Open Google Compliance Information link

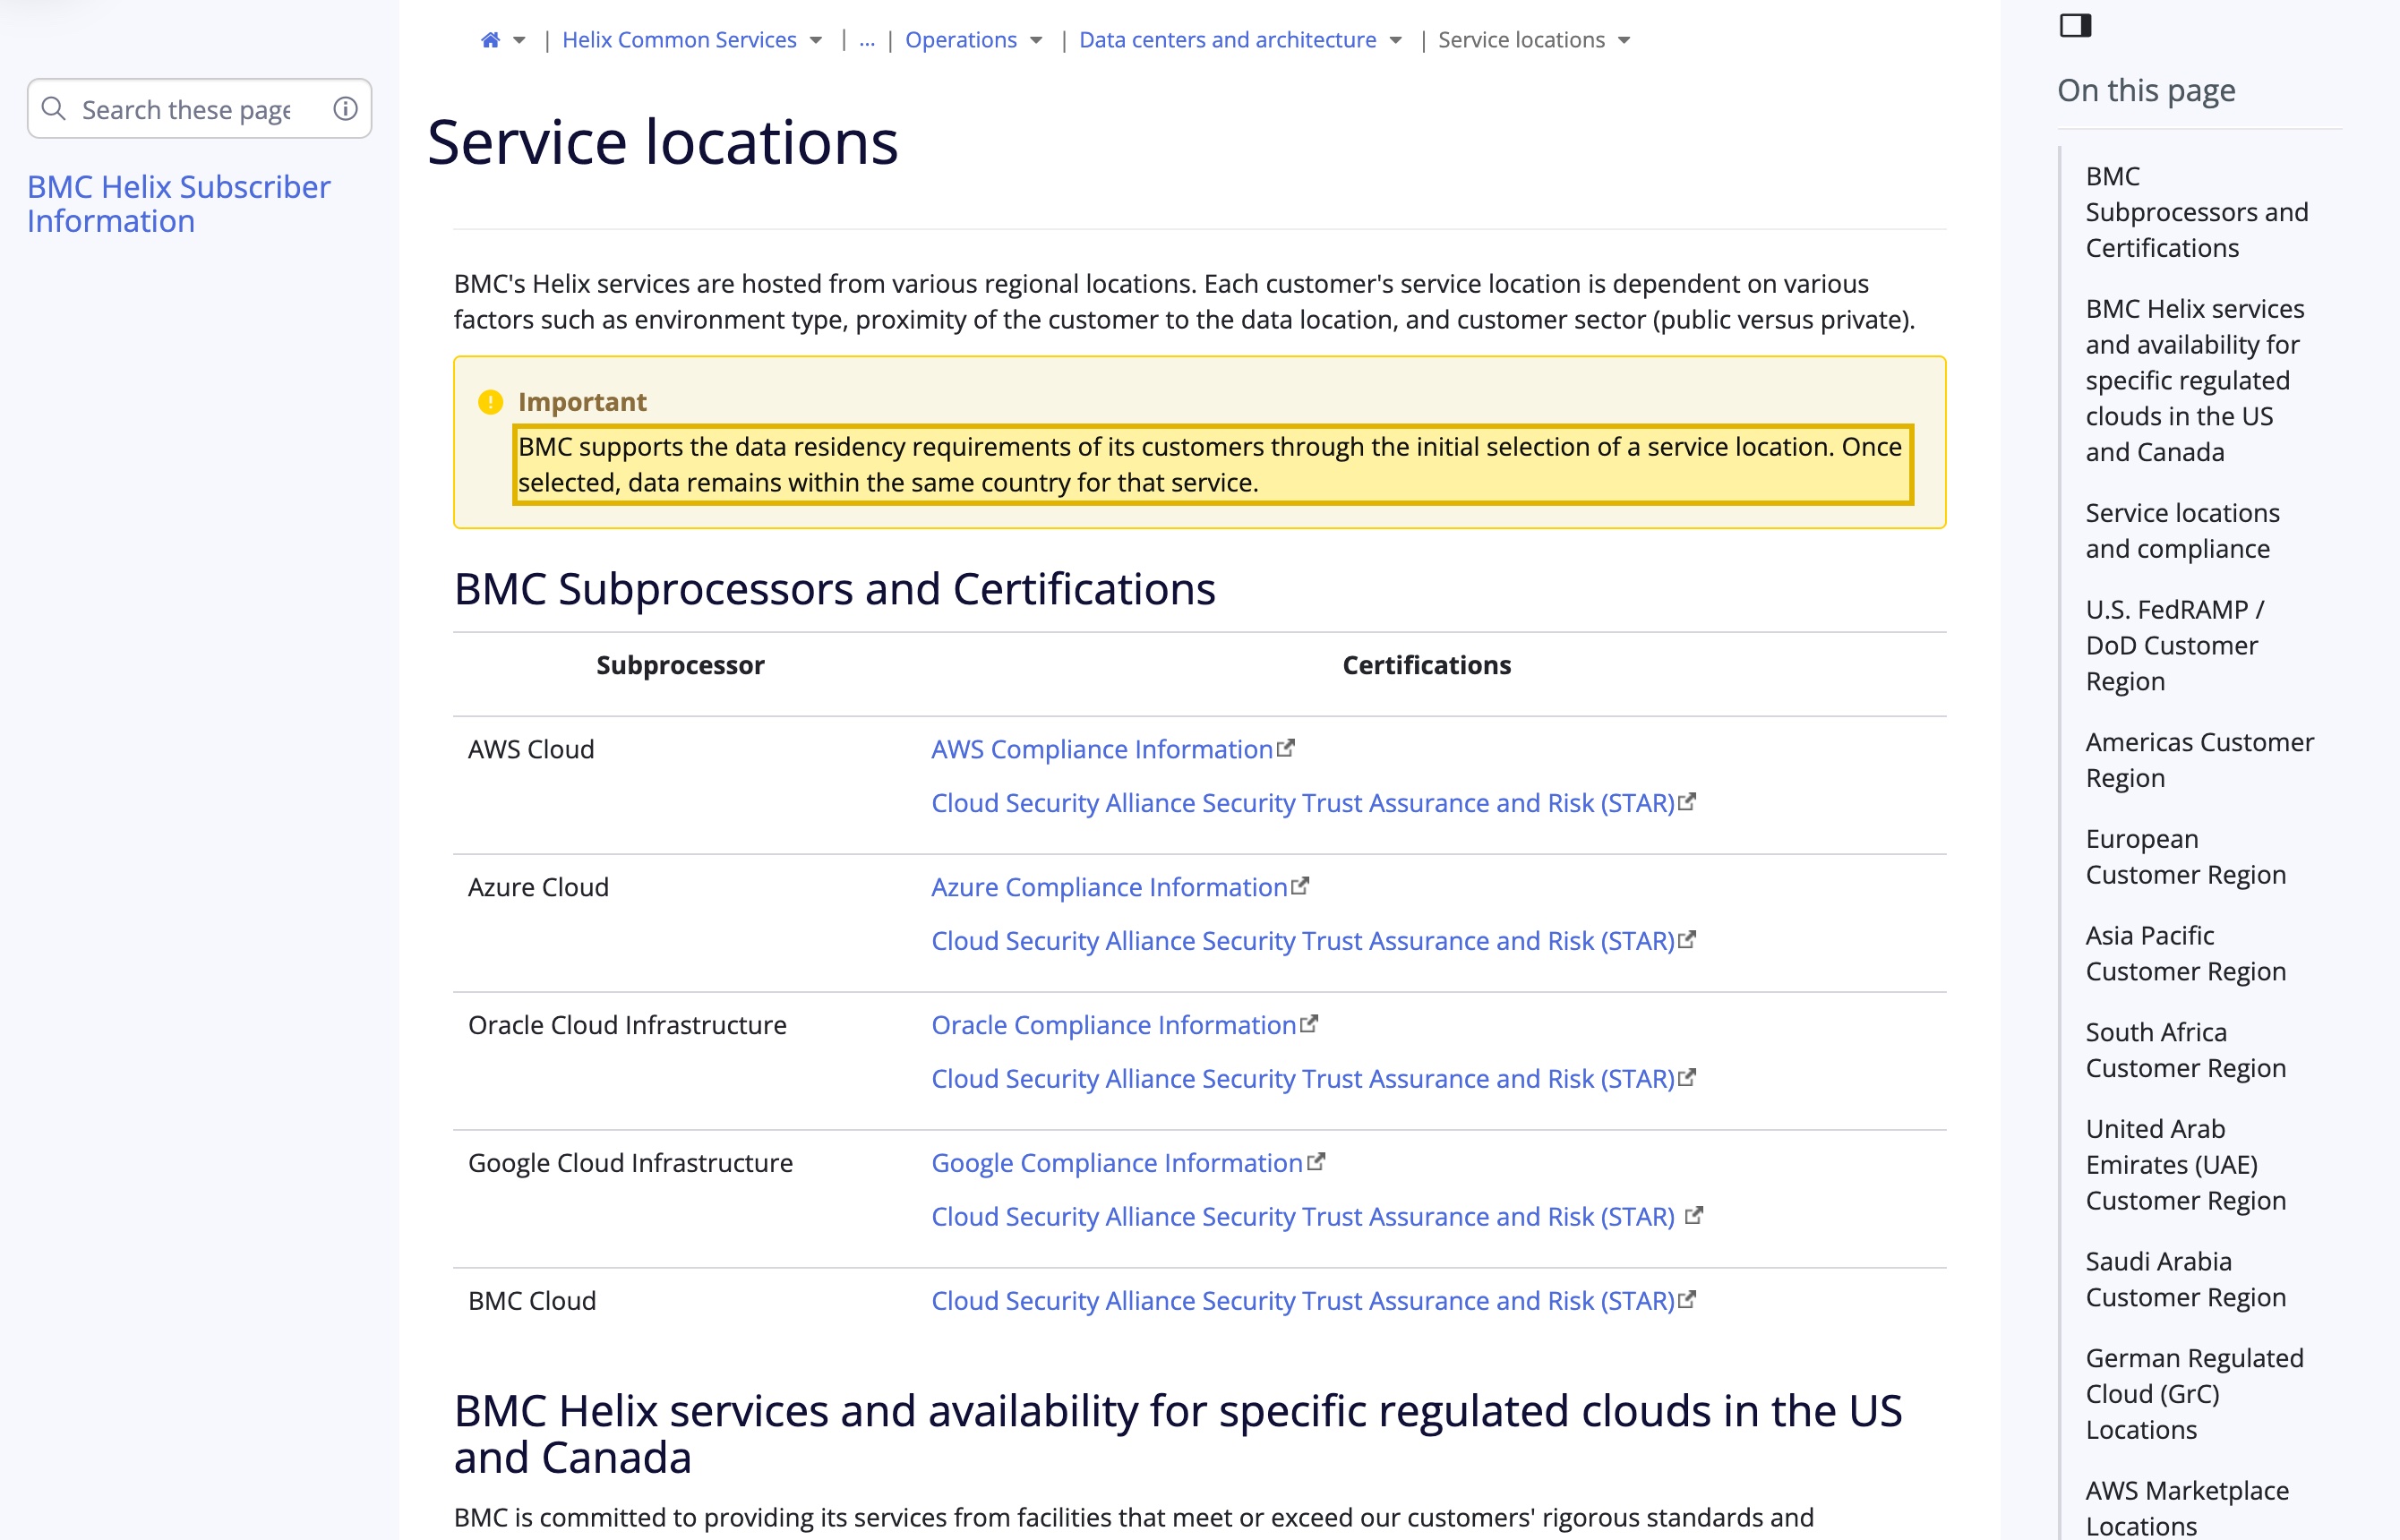point(1116,1163)
